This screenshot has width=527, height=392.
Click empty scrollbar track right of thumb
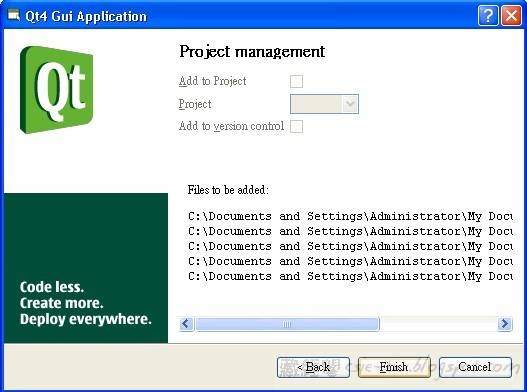pyautogui.click(x=439, y=324)
